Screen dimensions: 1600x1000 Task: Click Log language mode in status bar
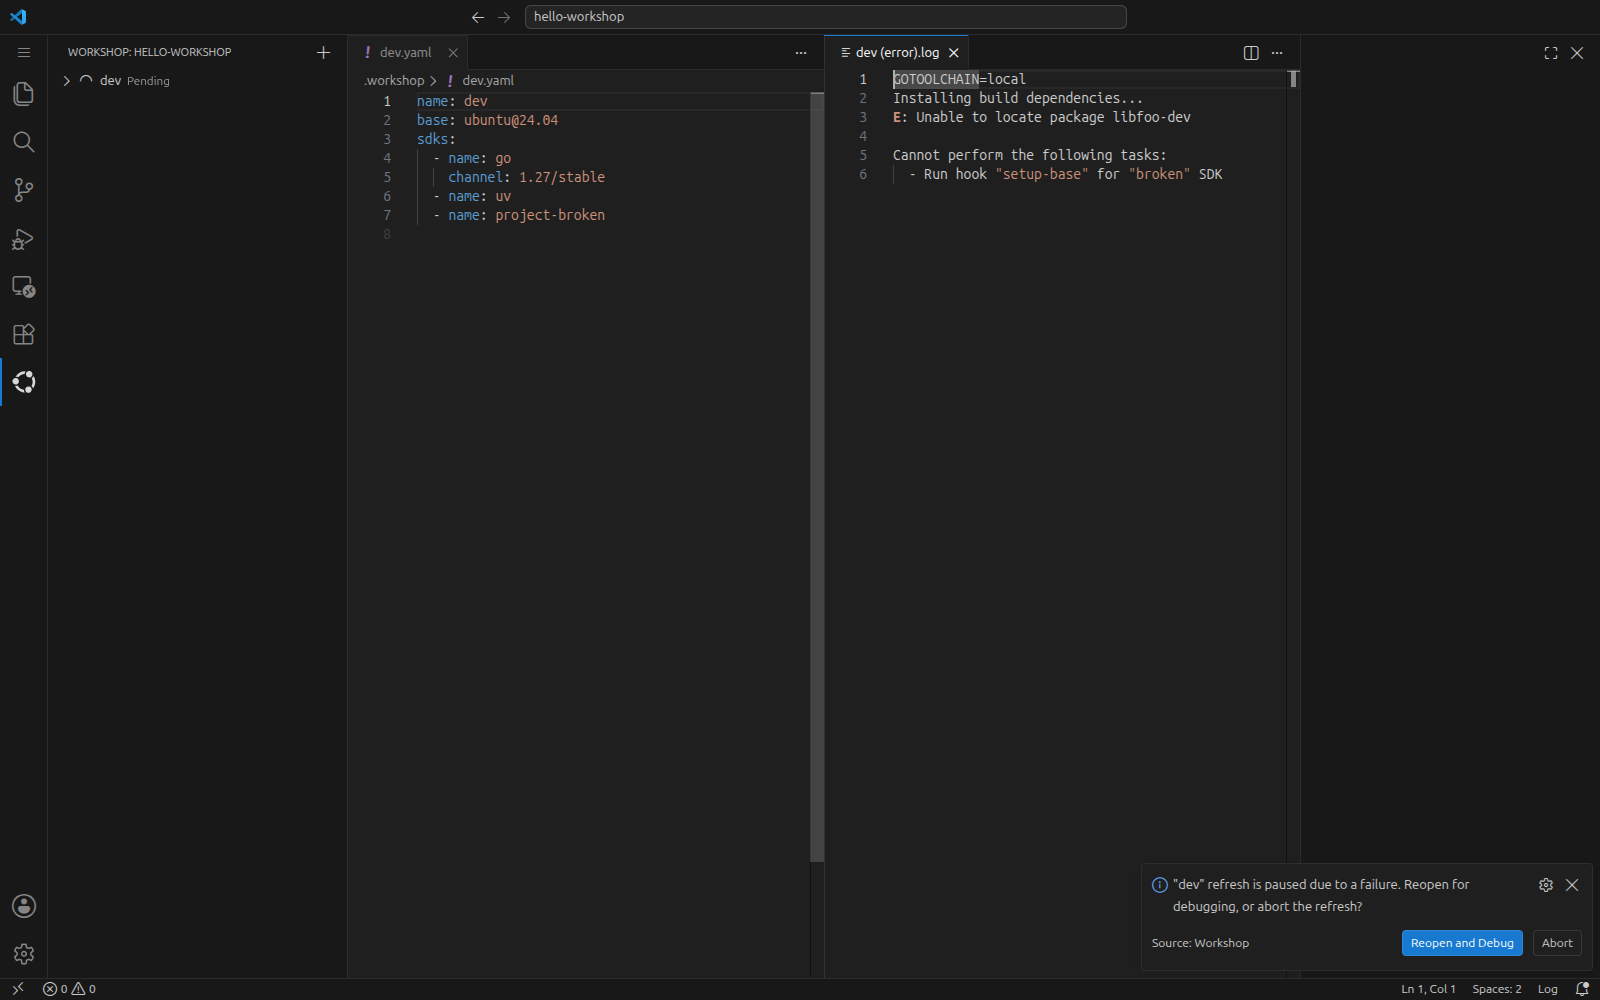tap(1547, 989)
